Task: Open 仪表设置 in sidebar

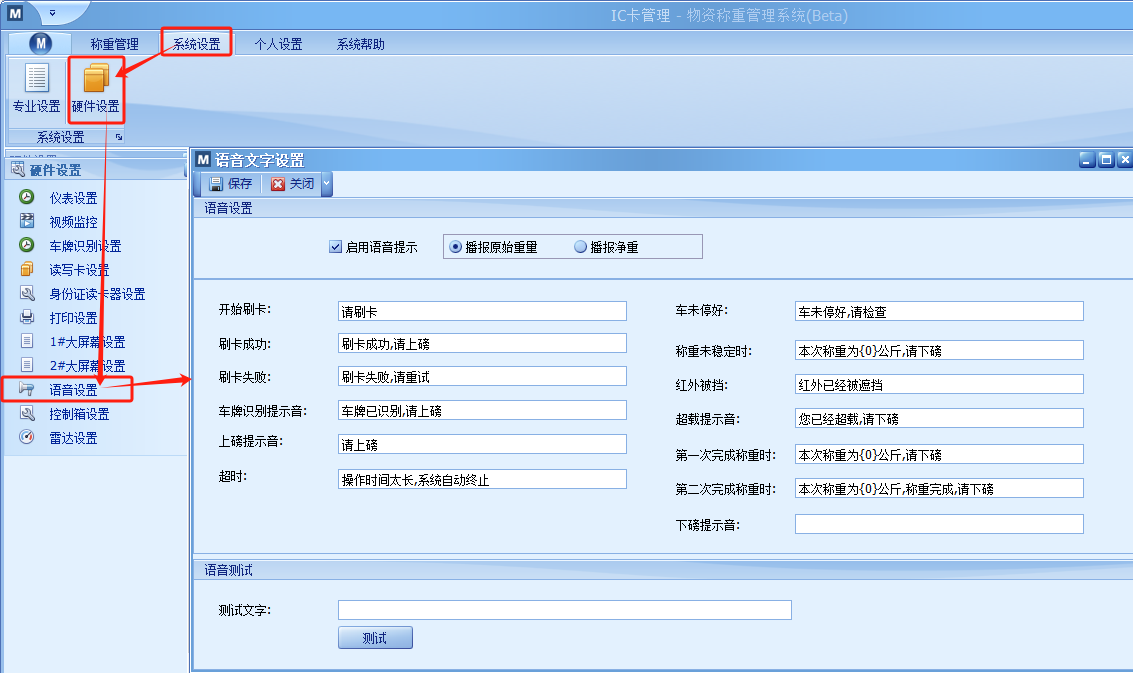Action: tap(73, 197)
